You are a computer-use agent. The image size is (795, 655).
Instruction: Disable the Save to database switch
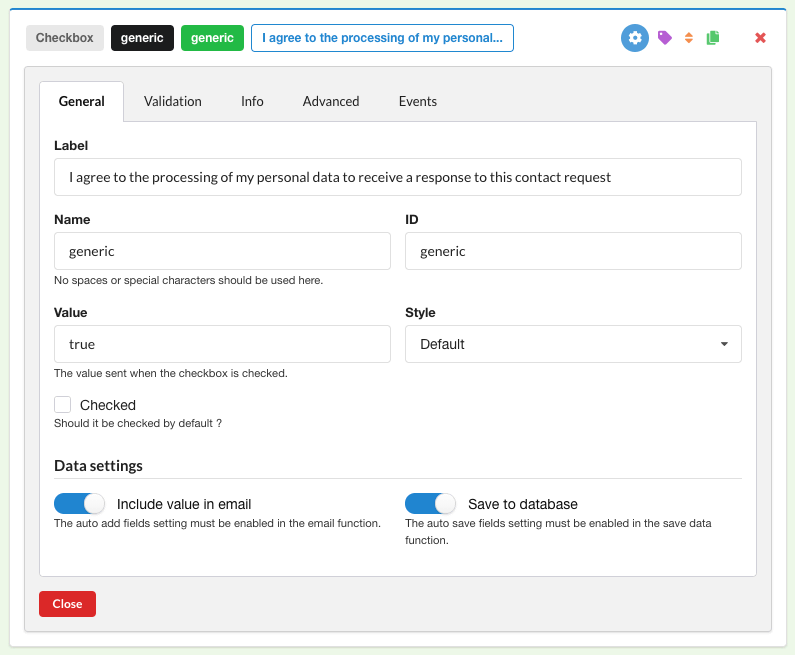(430, 504)
